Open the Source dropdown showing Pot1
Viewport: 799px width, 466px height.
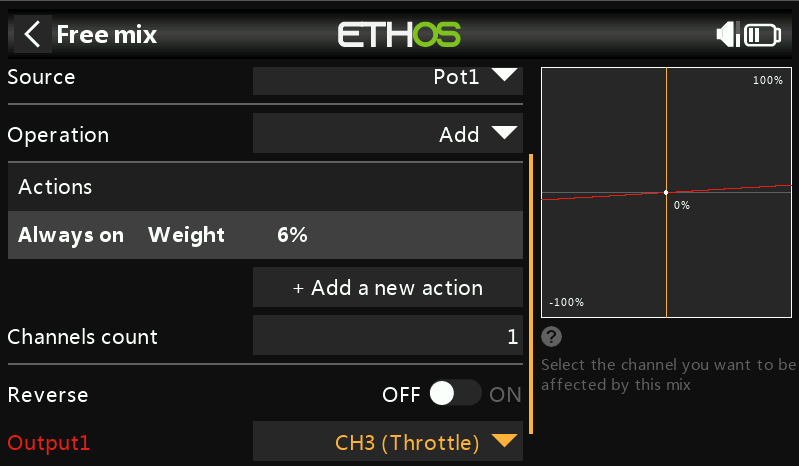388,77
